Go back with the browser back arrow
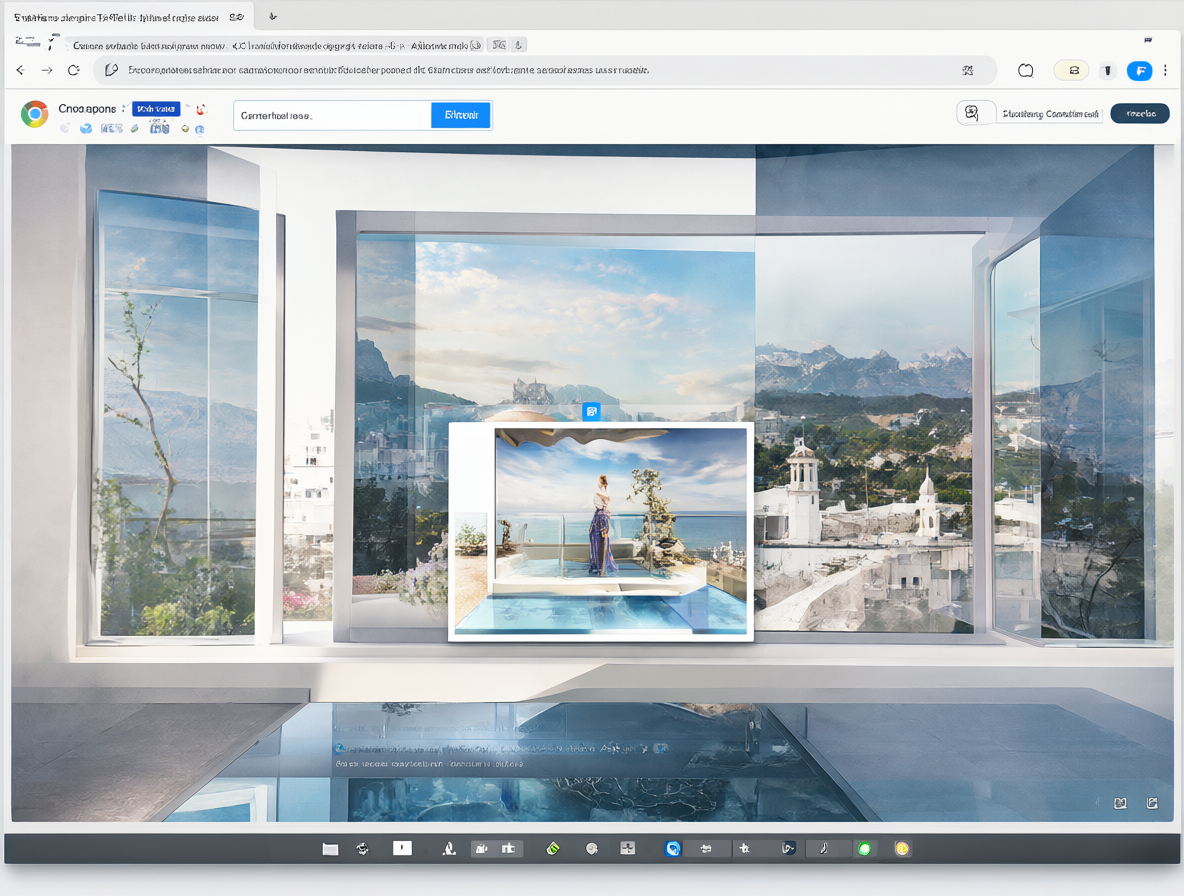This screenshot has width=1184, height=896. coord(20,70)
